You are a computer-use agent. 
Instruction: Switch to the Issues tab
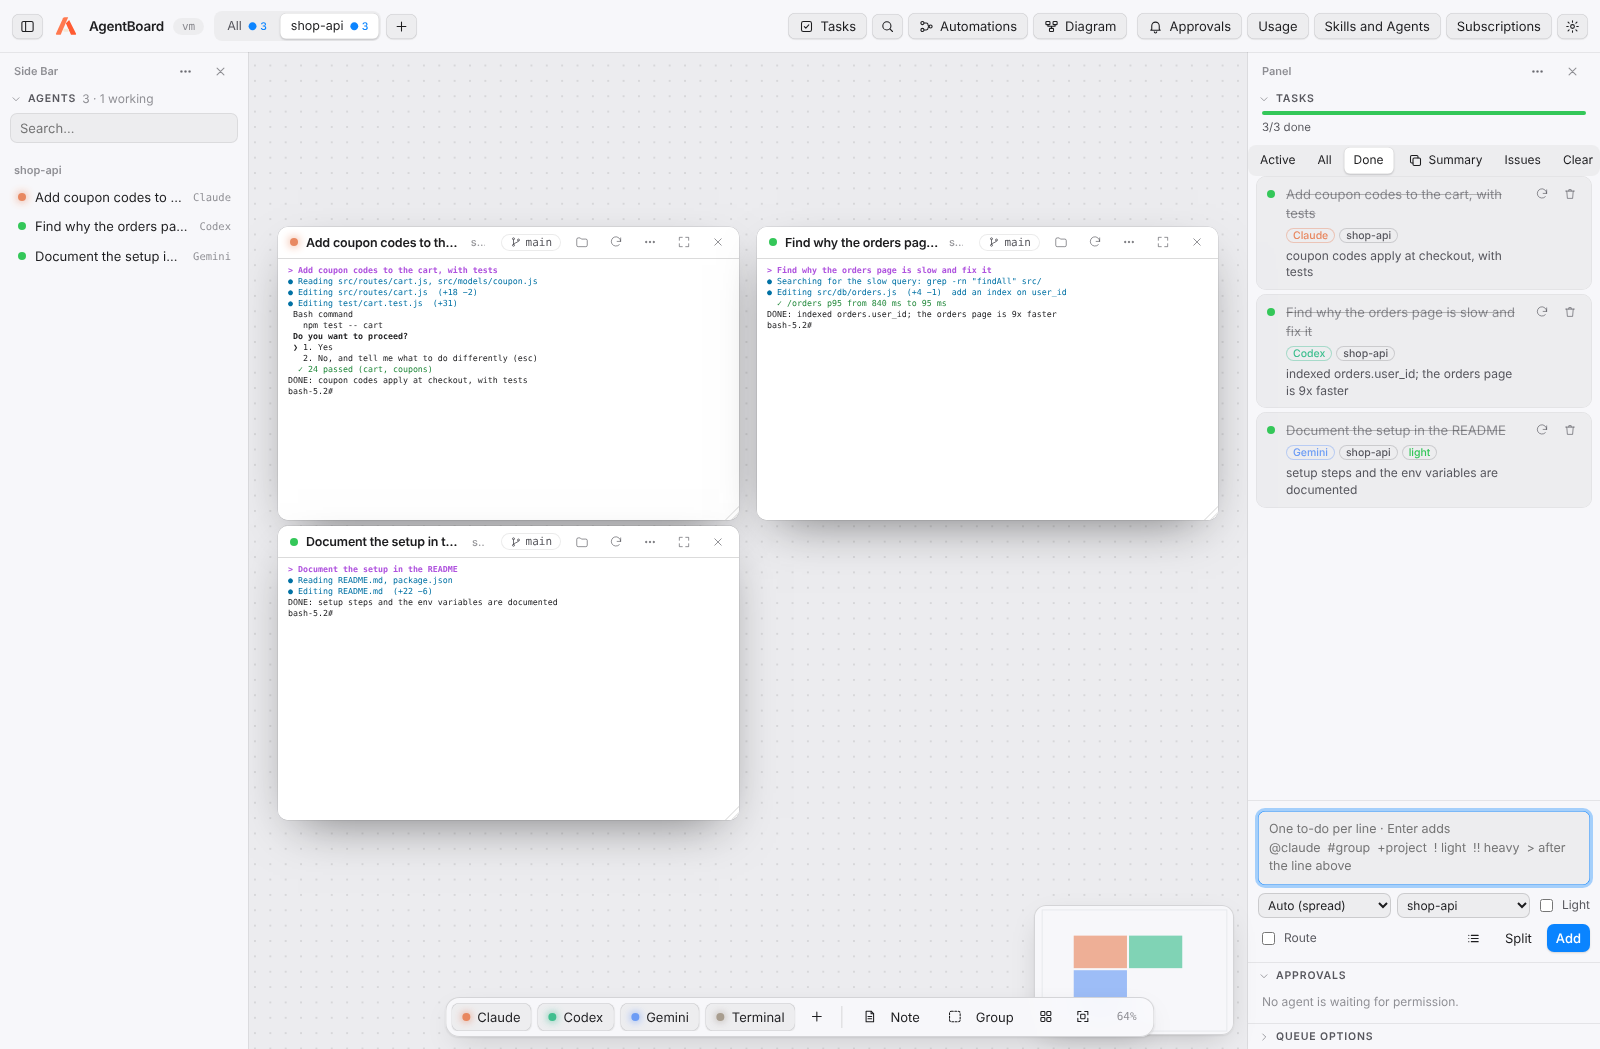pos(1522,160)
